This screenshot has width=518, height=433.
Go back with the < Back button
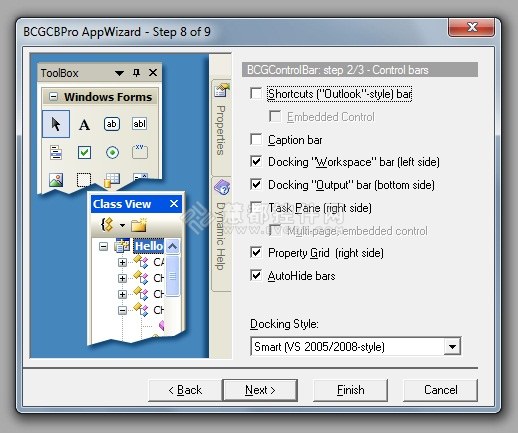(x=185, y=390)
